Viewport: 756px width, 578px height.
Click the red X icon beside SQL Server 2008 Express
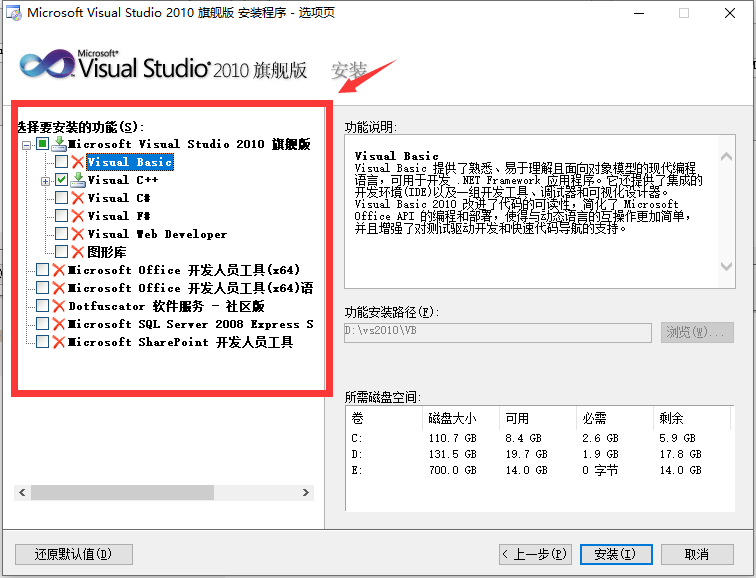tap(59, 324)
